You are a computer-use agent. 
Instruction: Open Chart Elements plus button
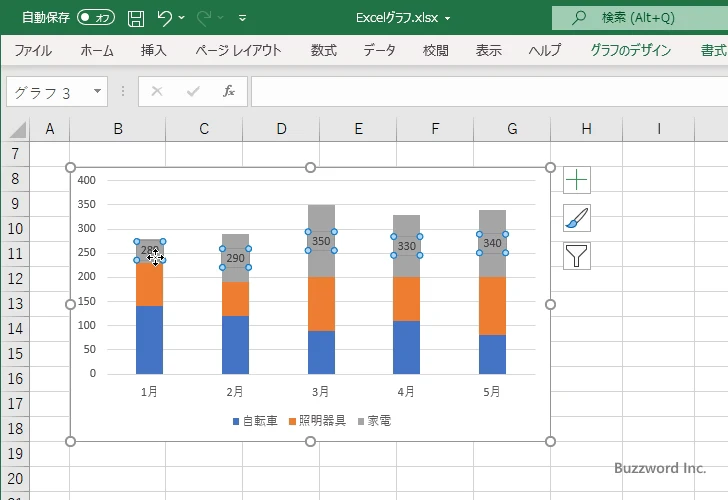coord(577,180)
